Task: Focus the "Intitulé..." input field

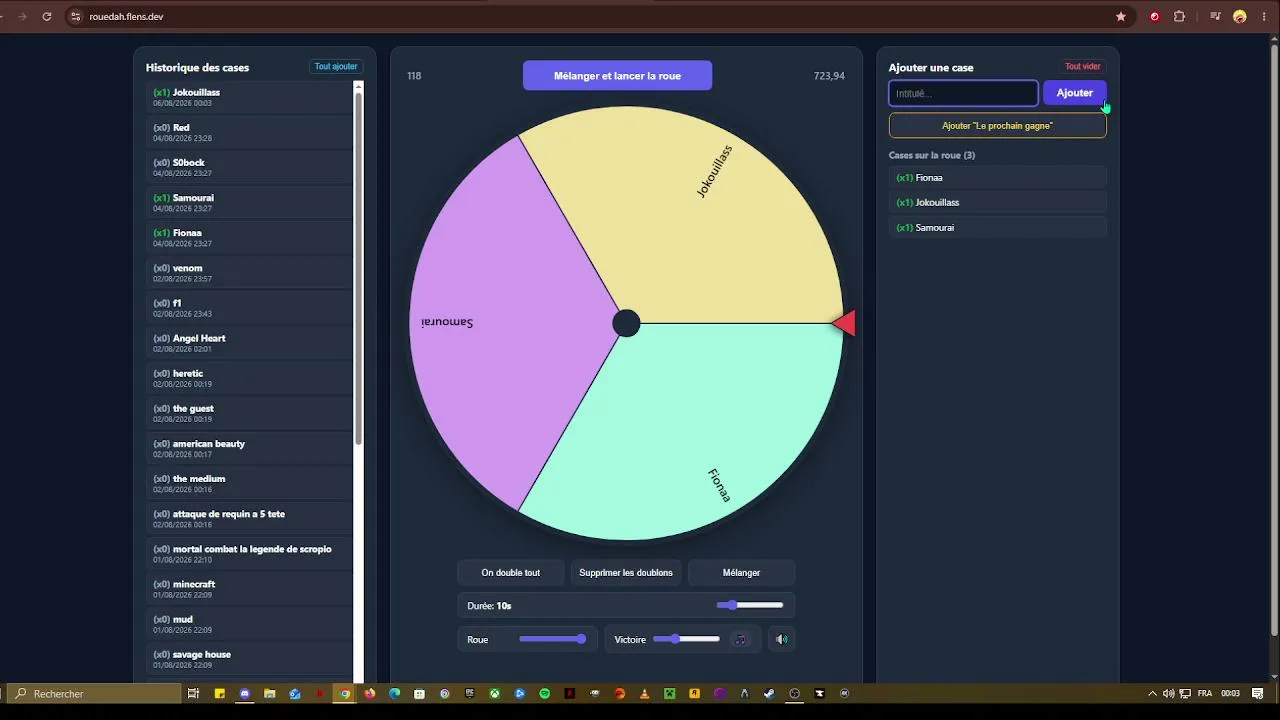Action: pos(963,93)
